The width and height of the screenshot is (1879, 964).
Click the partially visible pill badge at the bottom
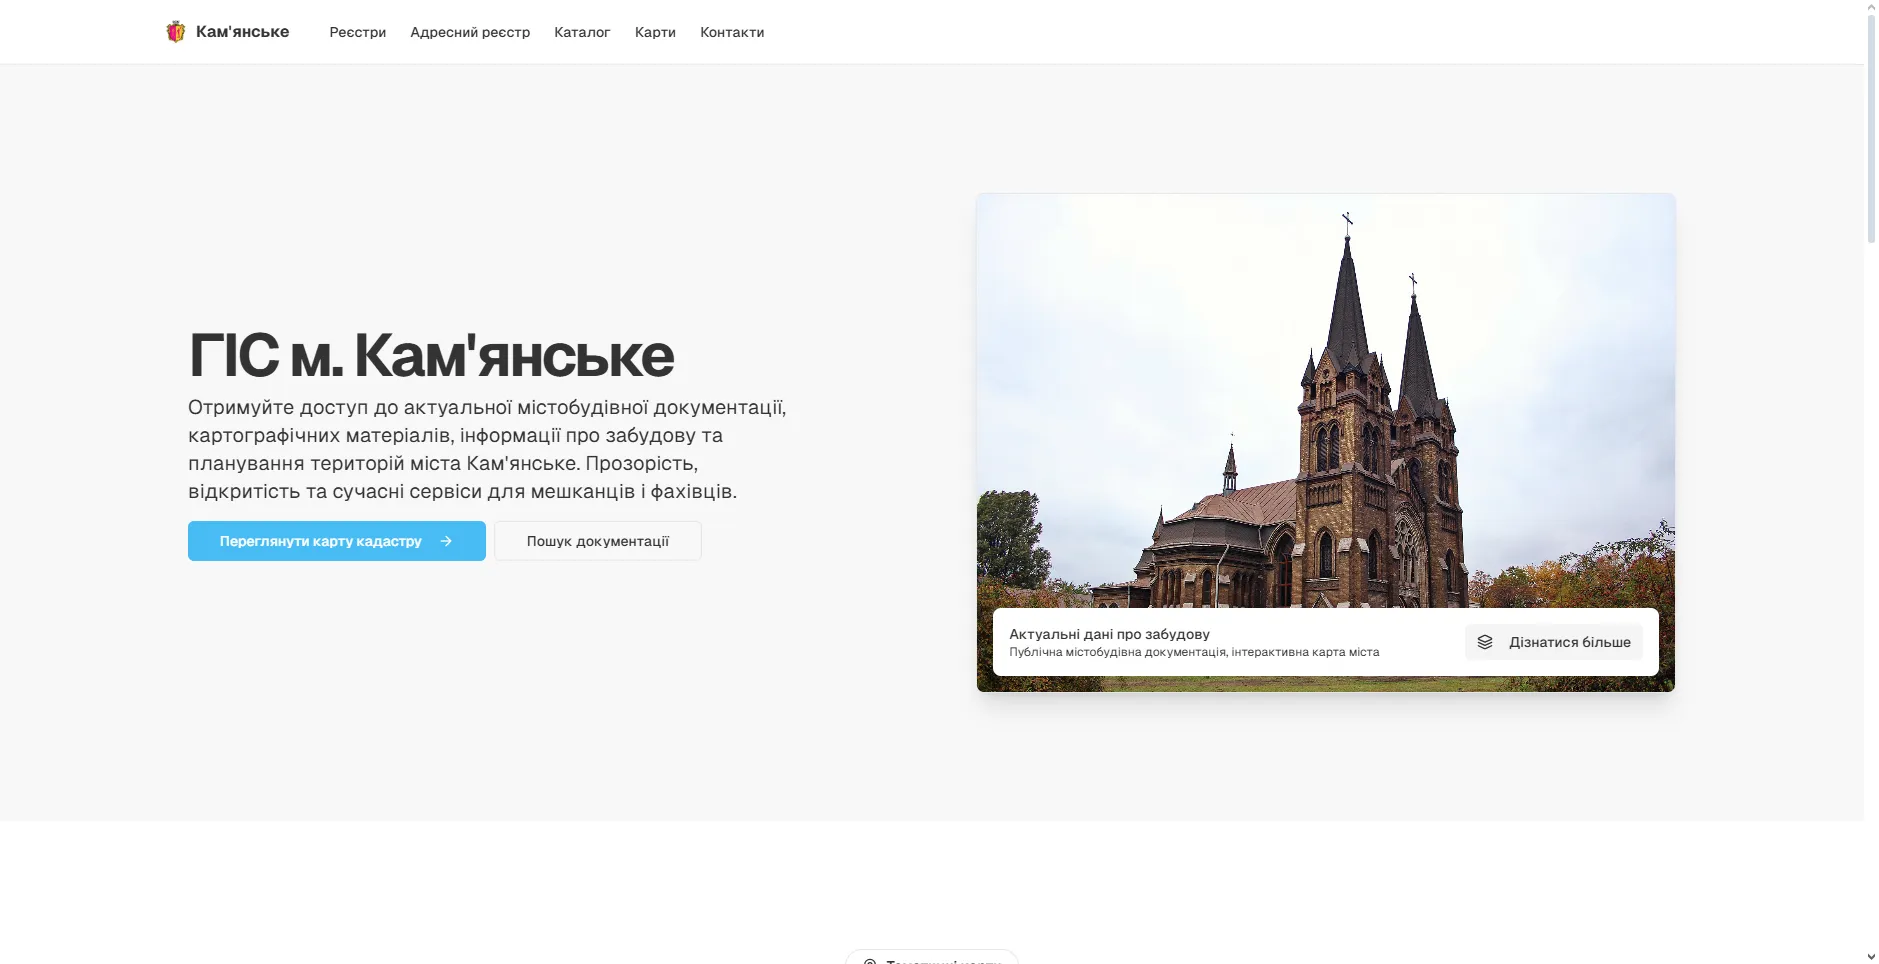[x=932, y=957]
